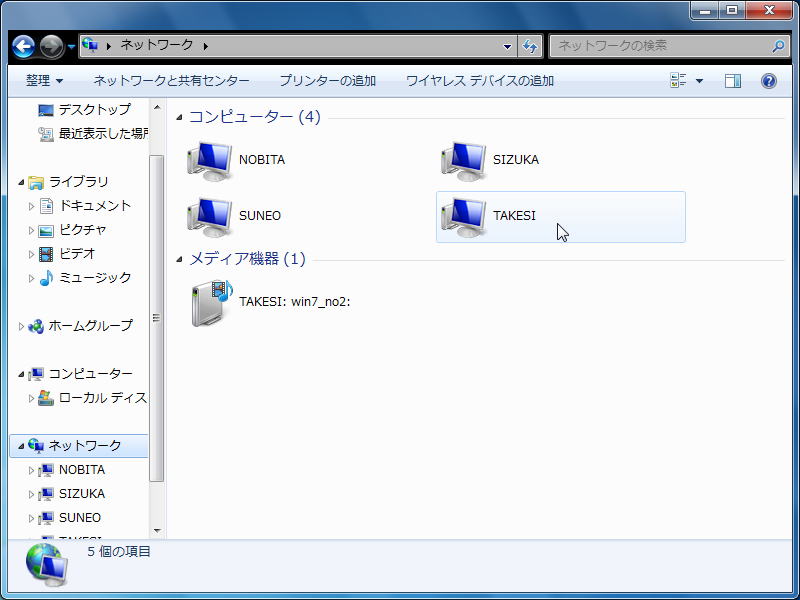Open the recent pages dropdown beside Forward
This screenshot has width=800, height=600.
[x=71, y=47]
